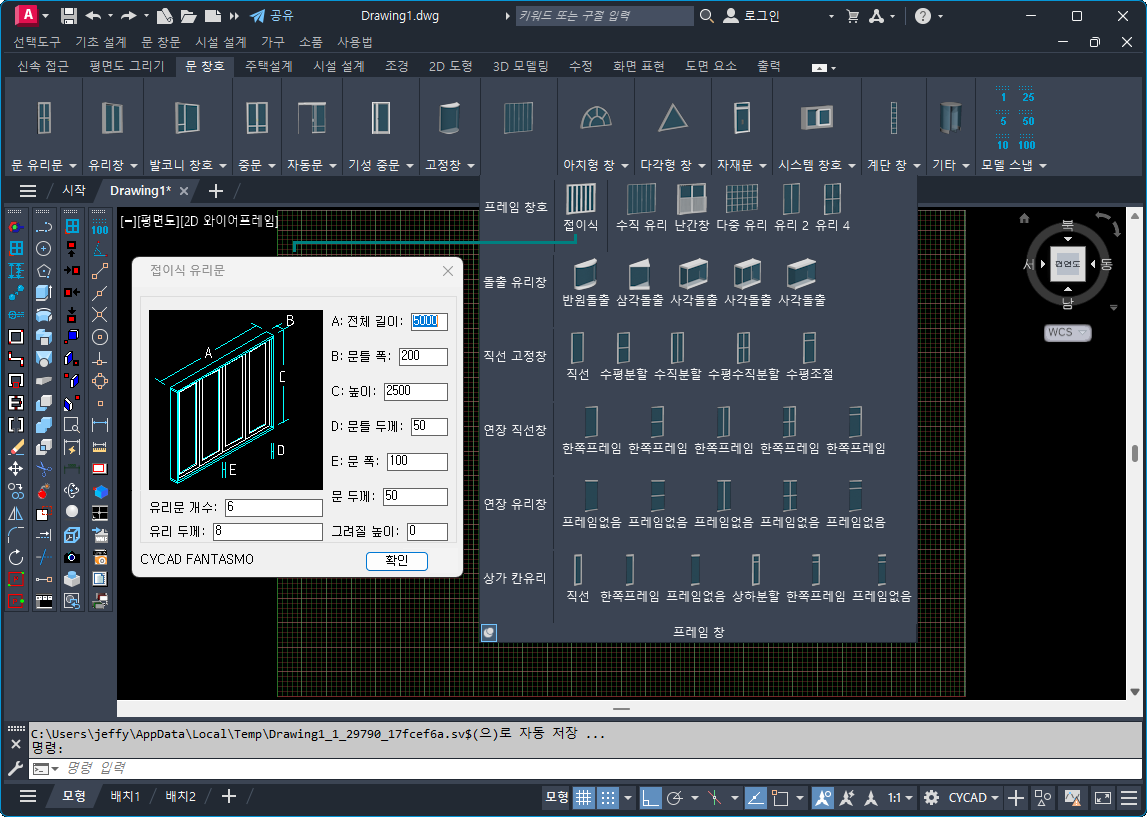Click the 난간창 railing window icon
The height and width of the screenshot is (817, 1147).
[x=691, y=199]
